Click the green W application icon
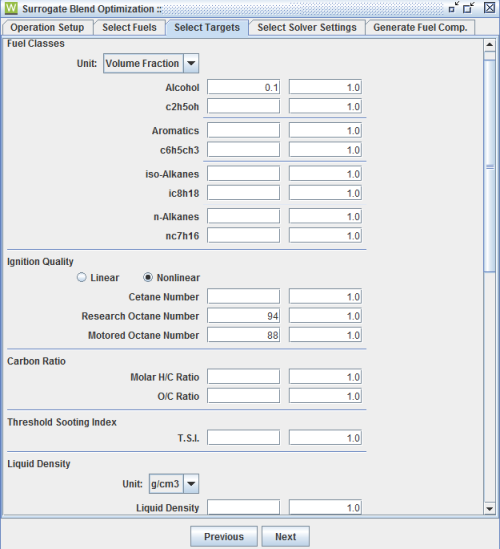The height and width of the screenshot is (549, 500). pyautogui.click(x=11, y=8)
